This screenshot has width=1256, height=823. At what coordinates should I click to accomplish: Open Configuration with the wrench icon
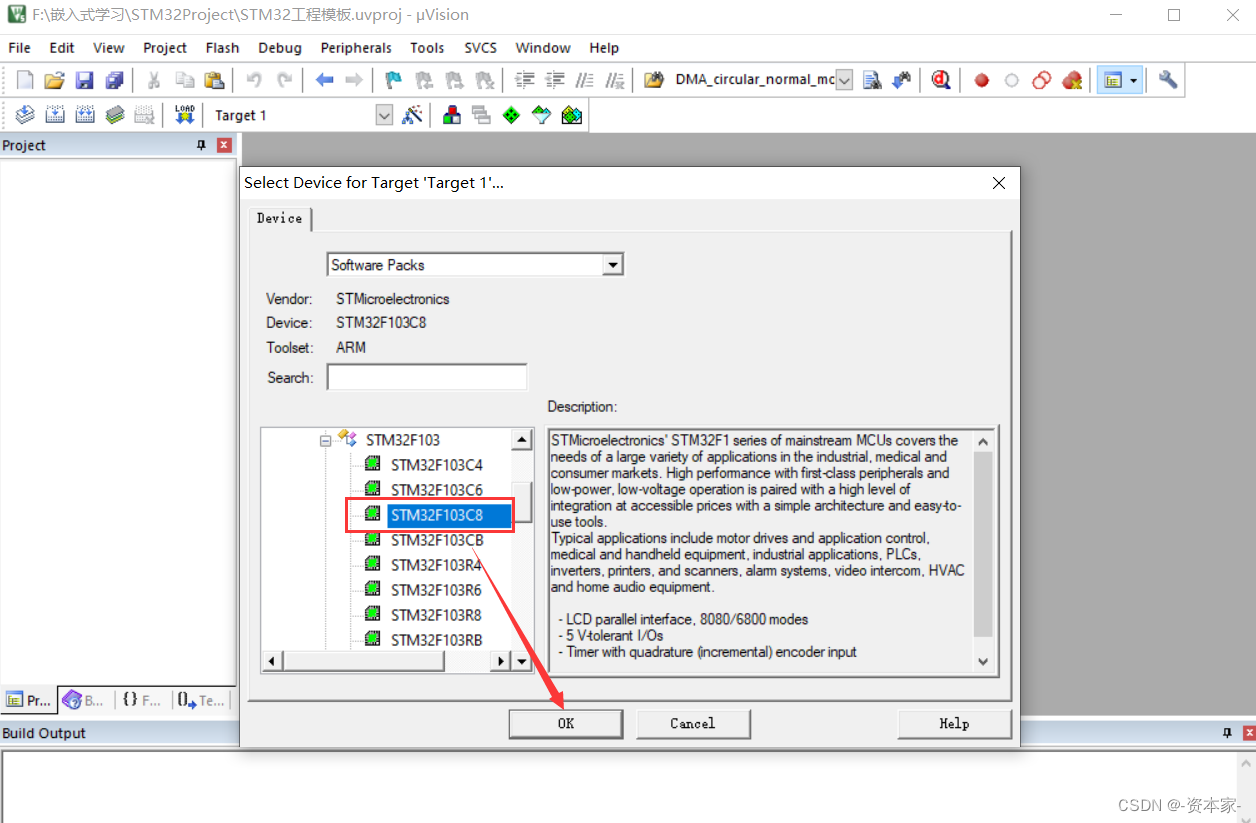click(x=1167, y=80)
